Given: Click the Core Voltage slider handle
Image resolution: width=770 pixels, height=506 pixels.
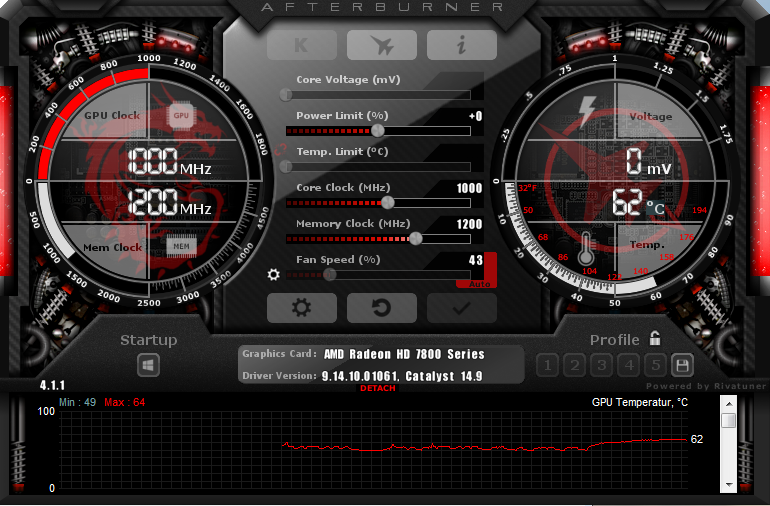Looking at the screenshot, I should tap(286, 94).
